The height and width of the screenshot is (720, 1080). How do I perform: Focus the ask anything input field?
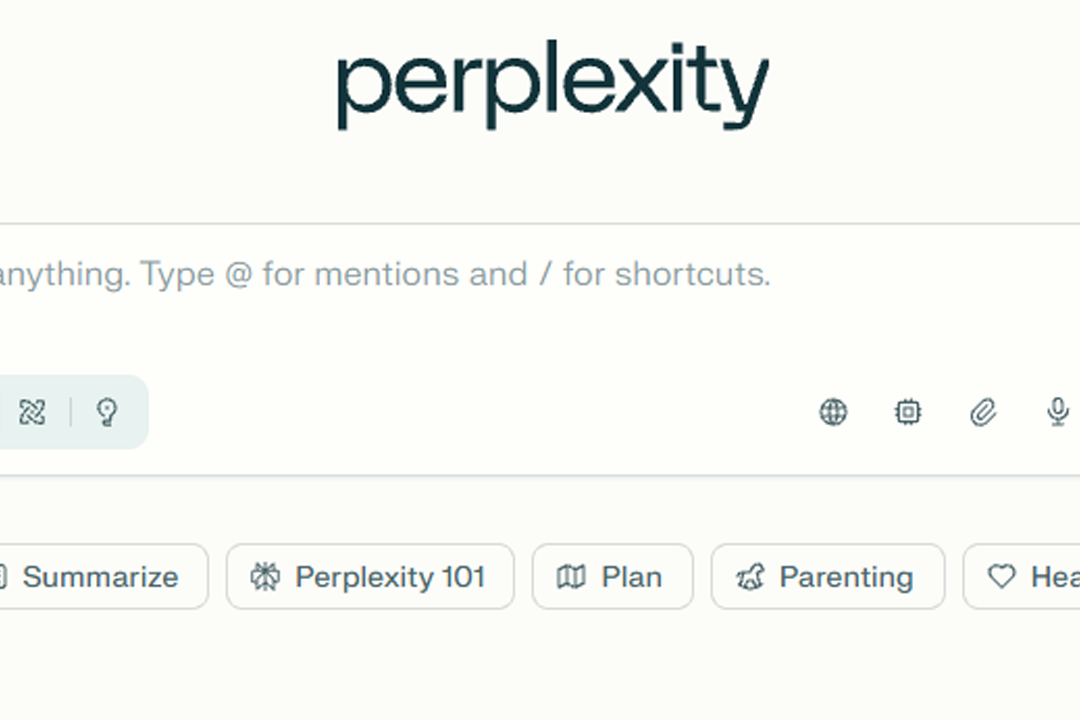pyautogui.click(x=400, y=274)
